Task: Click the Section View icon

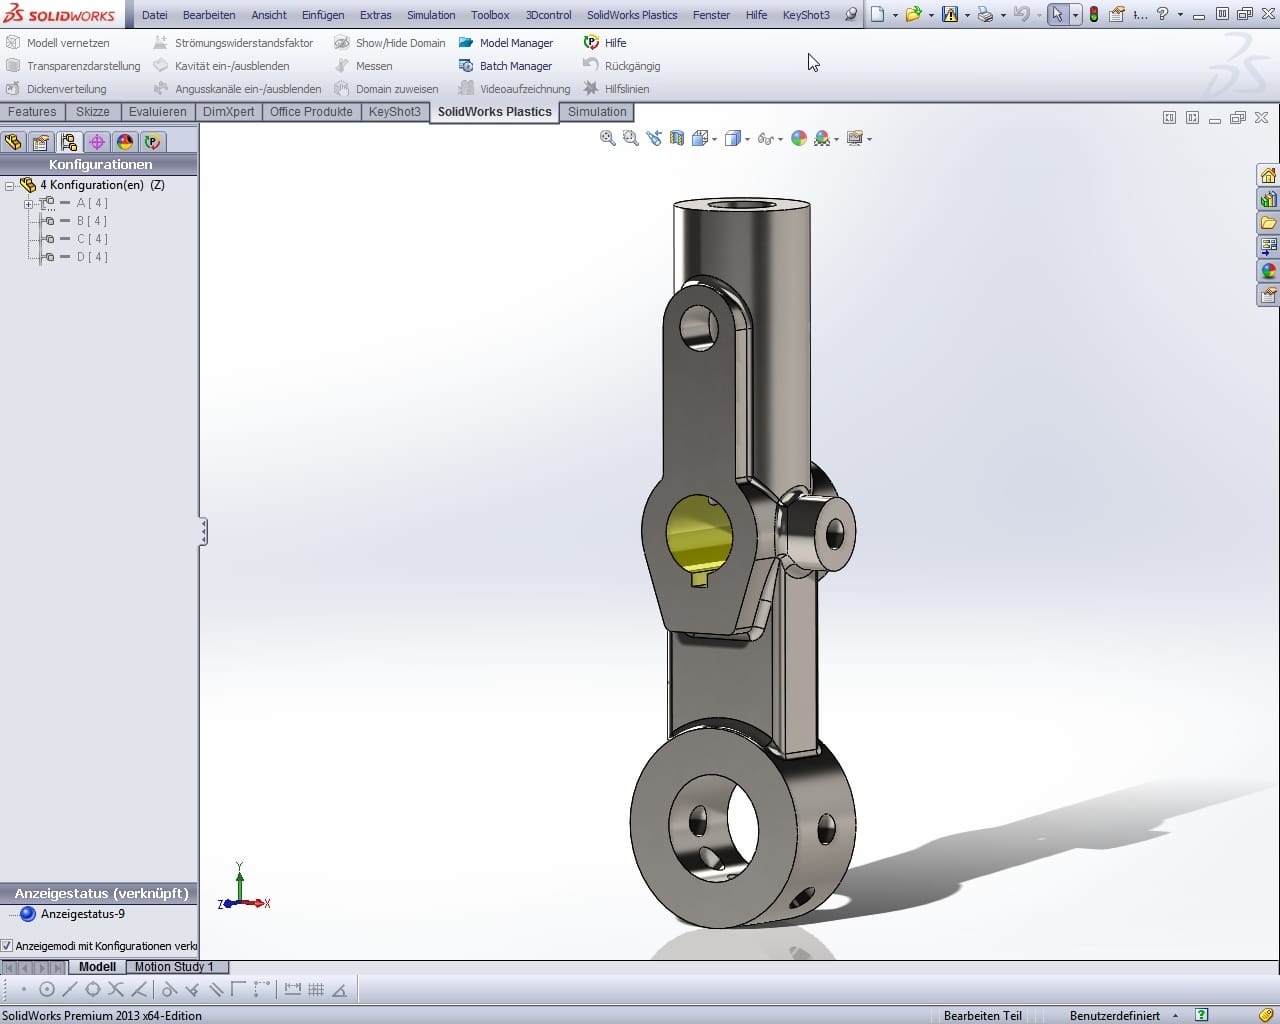Action: click(677, 139)
